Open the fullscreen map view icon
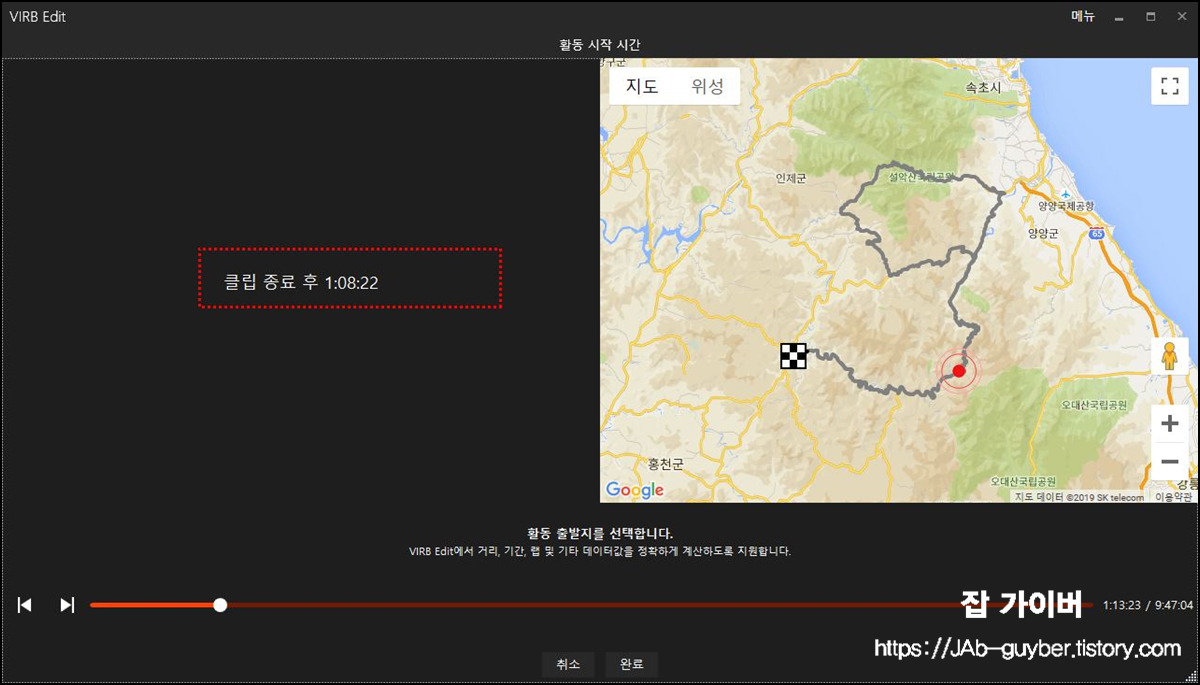 click(1169, 86)
